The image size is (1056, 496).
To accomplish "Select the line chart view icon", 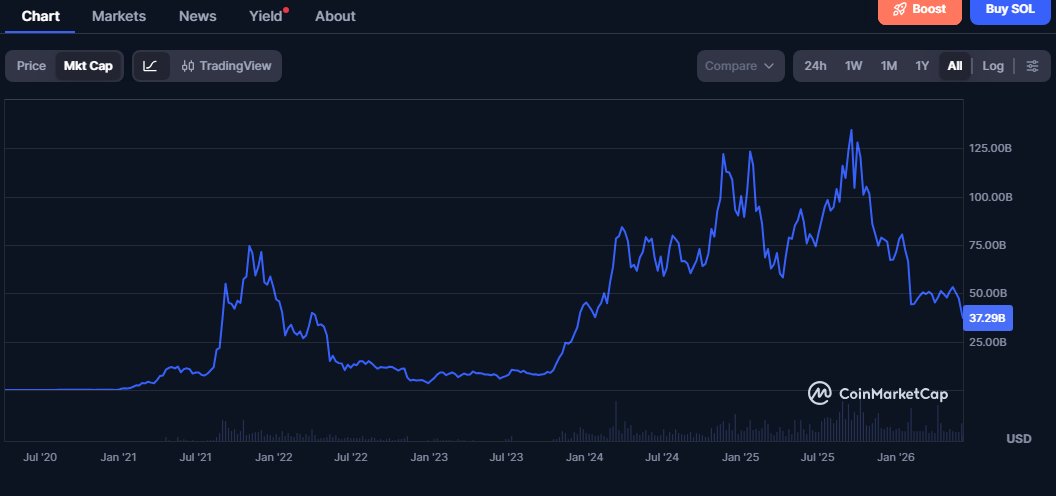I will coord(151,66).
